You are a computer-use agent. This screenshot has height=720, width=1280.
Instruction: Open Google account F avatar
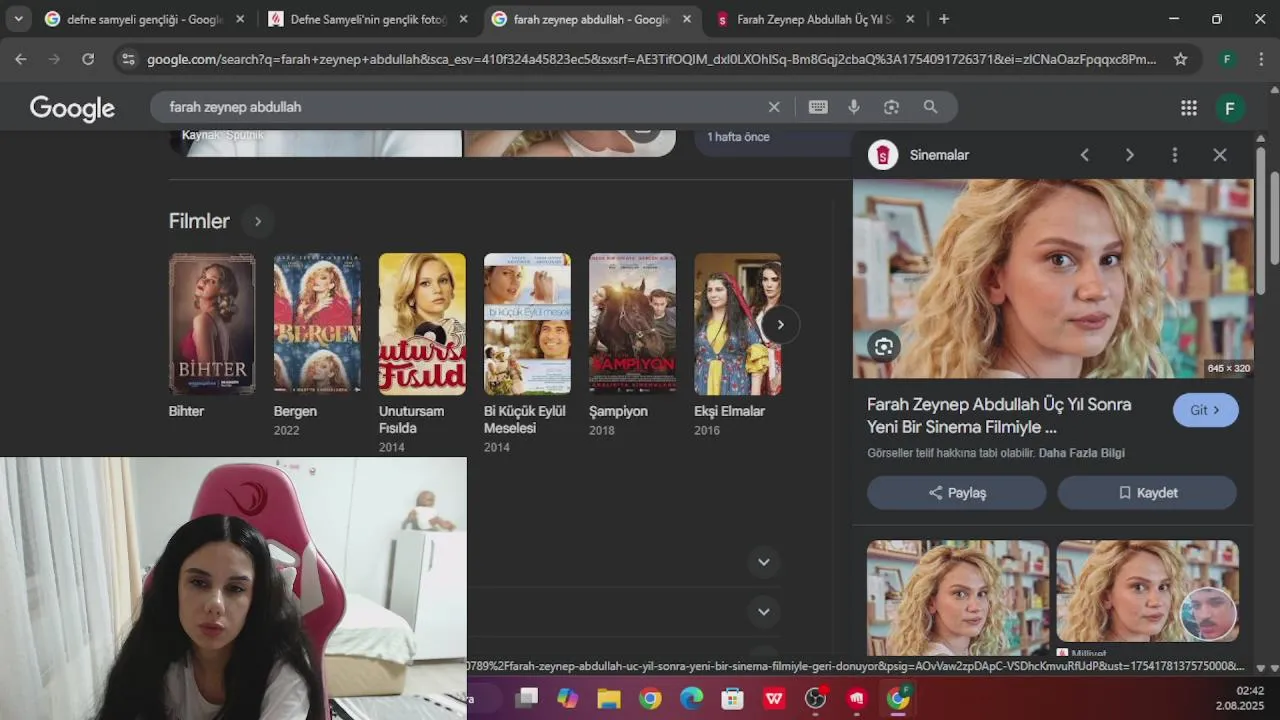point(1230,108)
